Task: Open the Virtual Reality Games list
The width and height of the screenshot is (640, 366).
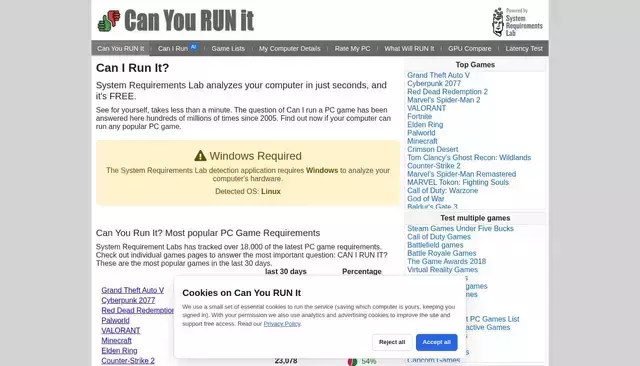Action: click(x=442, y=270)
